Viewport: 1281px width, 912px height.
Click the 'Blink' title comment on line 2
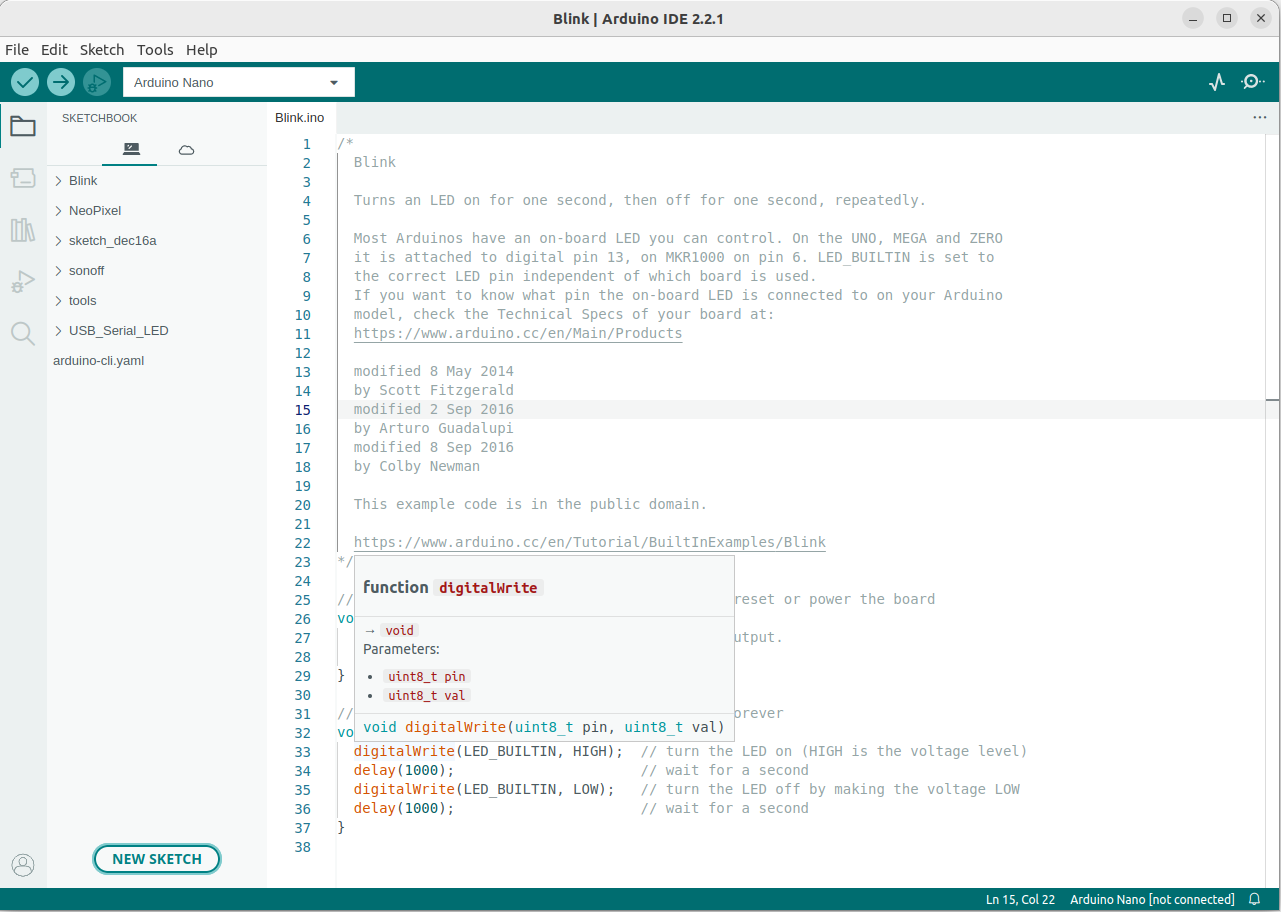pos(375,163)
